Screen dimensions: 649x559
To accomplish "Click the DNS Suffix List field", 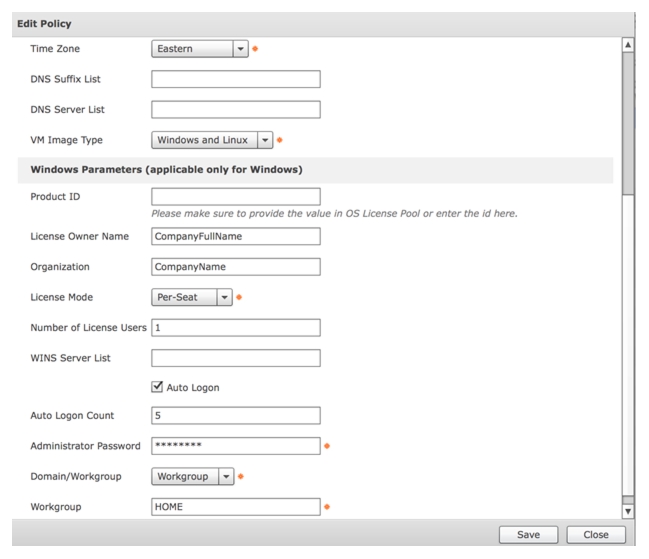I will 236,79.
